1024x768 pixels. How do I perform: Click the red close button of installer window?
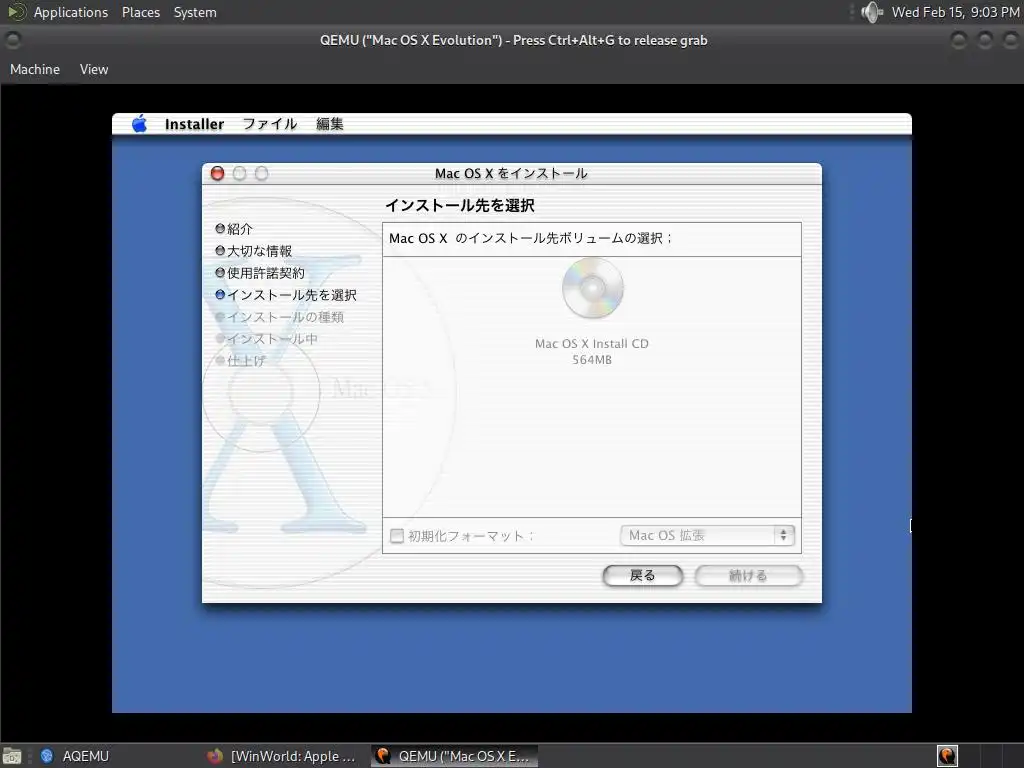[217, 173]
